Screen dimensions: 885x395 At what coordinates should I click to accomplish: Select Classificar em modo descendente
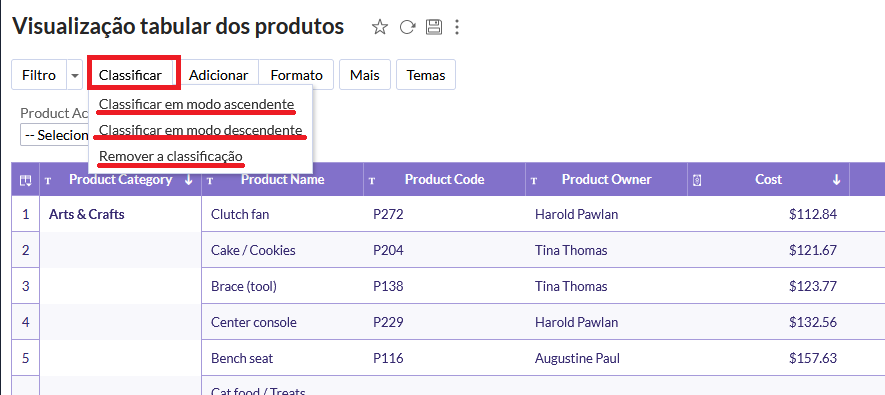[x=200, y=130]
